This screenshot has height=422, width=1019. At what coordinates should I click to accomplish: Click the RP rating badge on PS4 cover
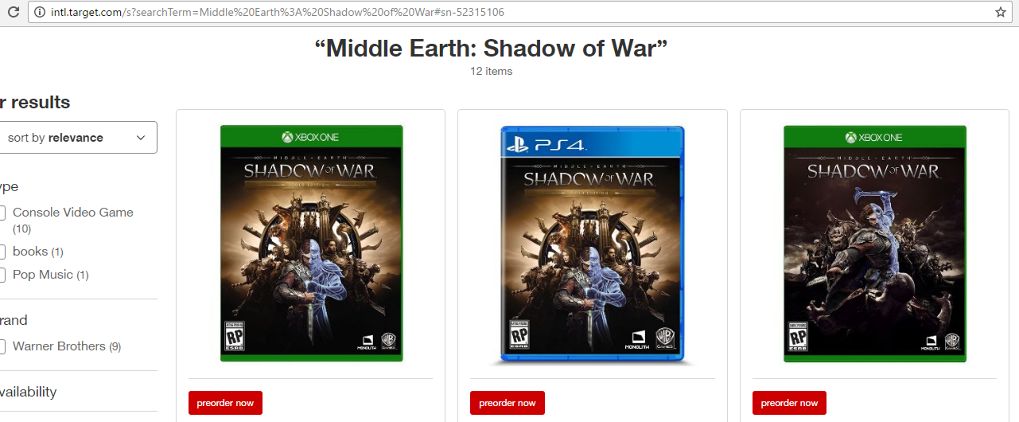coord(519,335)
